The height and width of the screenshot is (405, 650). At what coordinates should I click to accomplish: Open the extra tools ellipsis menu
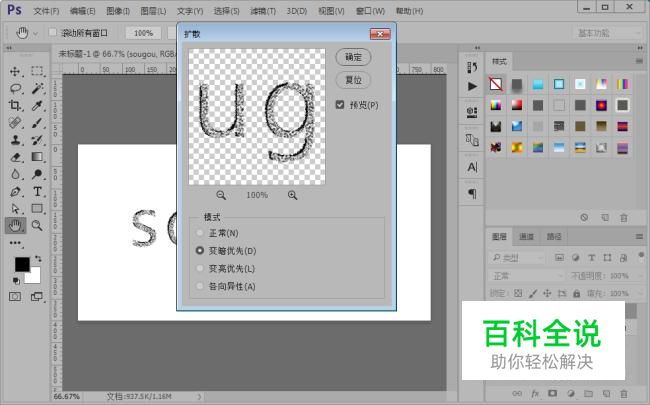15,243
